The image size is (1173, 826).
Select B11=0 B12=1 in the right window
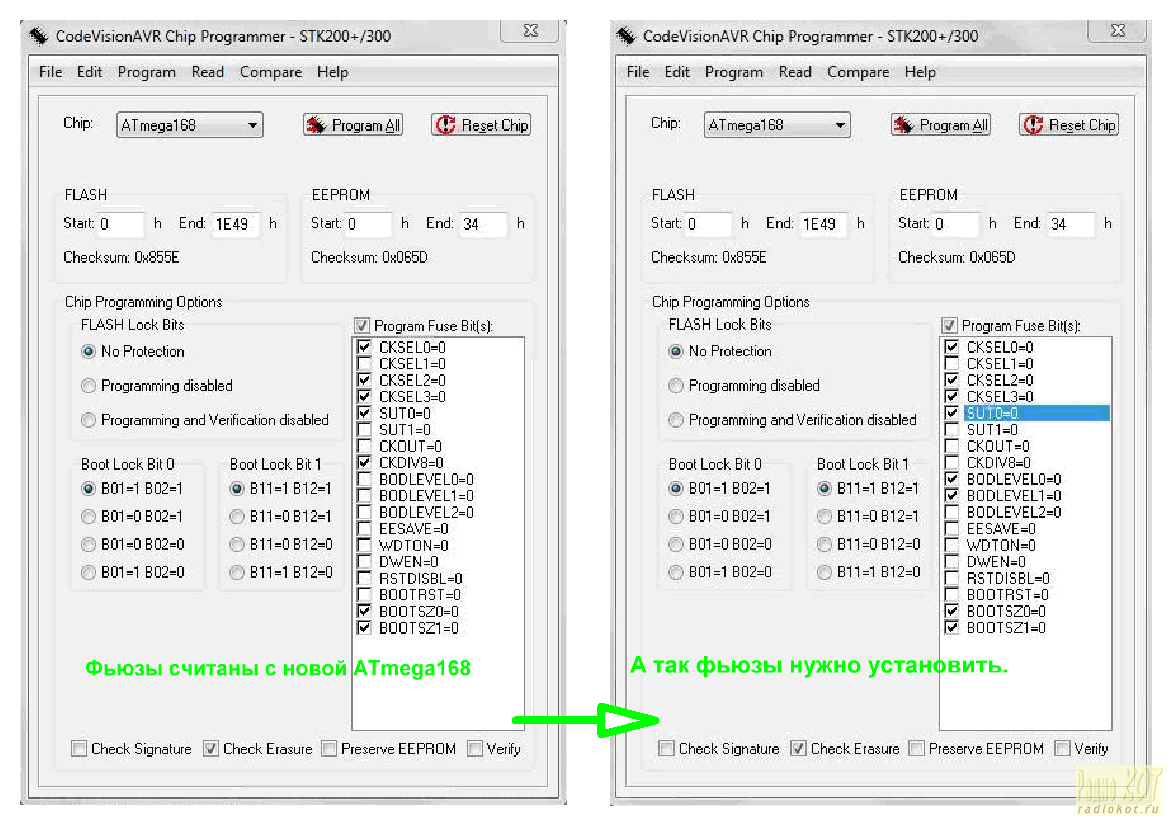click(x=824, y=516)
